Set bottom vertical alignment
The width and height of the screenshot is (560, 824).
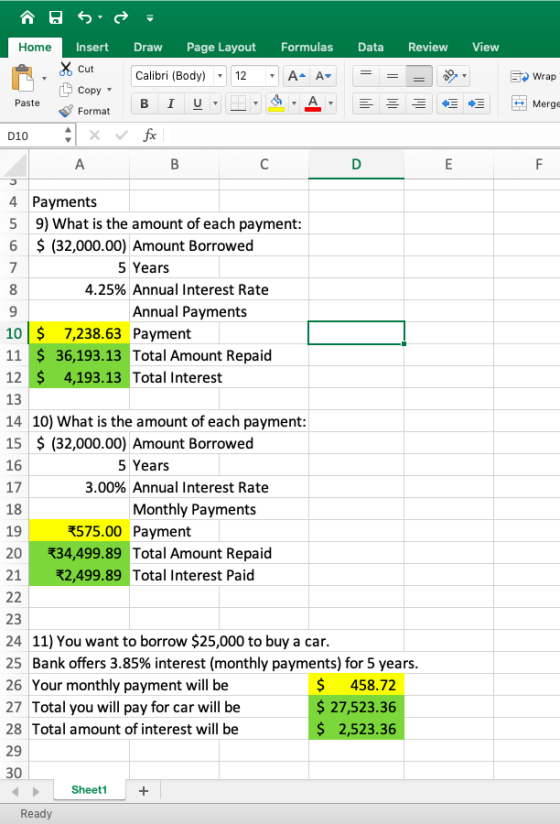pos(419,76)
